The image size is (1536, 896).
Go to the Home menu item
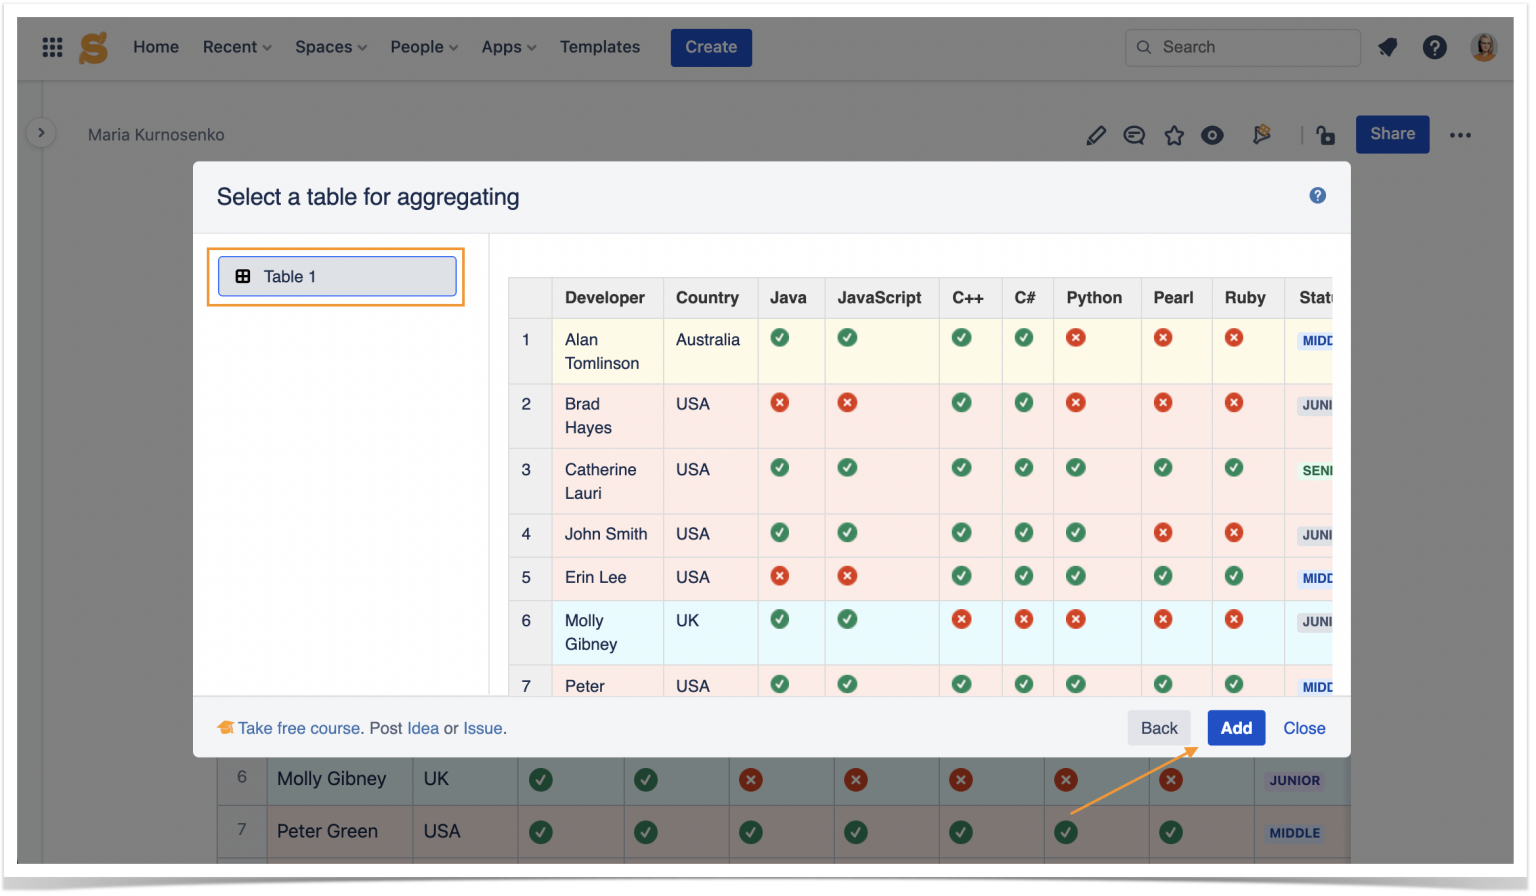[156, 47]
